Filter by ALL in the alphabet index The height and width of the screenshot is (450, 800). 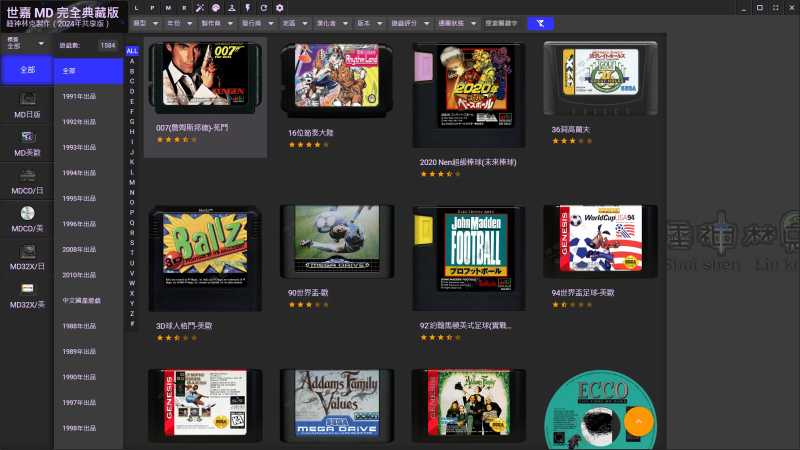[132, 51]
